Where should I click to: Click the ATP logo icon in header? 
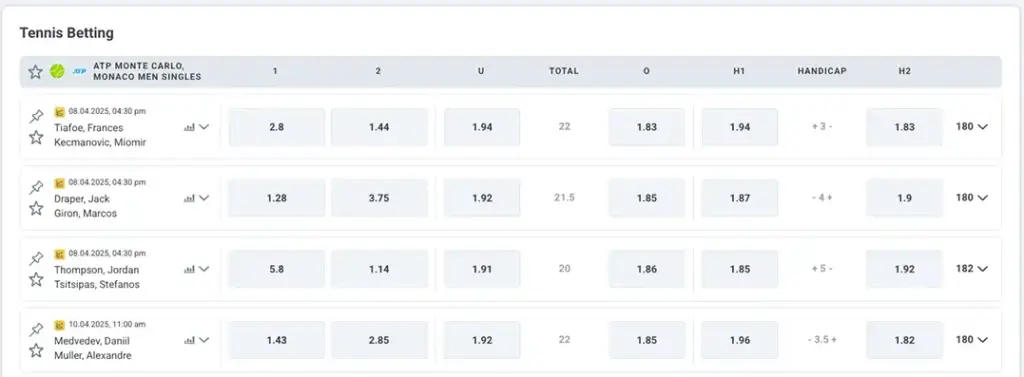tap(80, 72)
